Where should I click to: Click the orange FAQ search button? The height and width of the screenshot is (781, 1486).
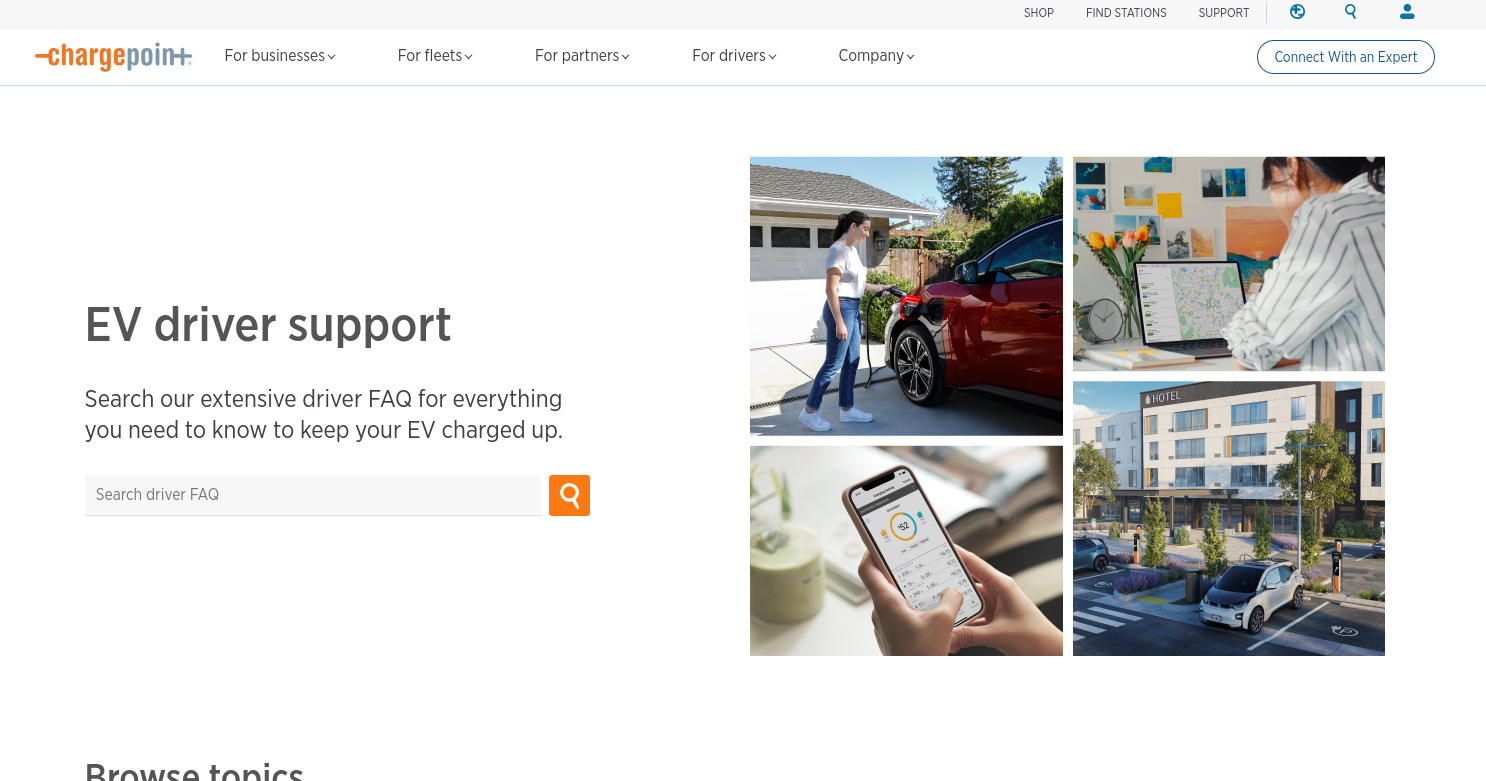click(569, 495)
